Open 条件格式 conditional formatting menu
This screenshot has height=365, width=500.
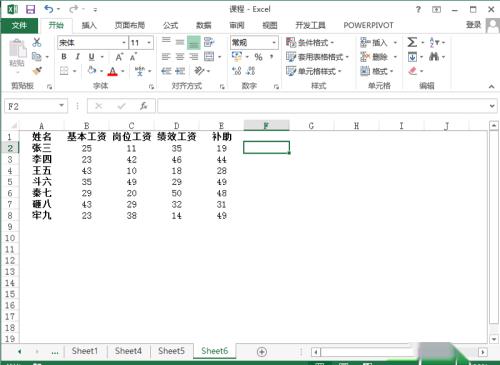[x=310, y=42]
